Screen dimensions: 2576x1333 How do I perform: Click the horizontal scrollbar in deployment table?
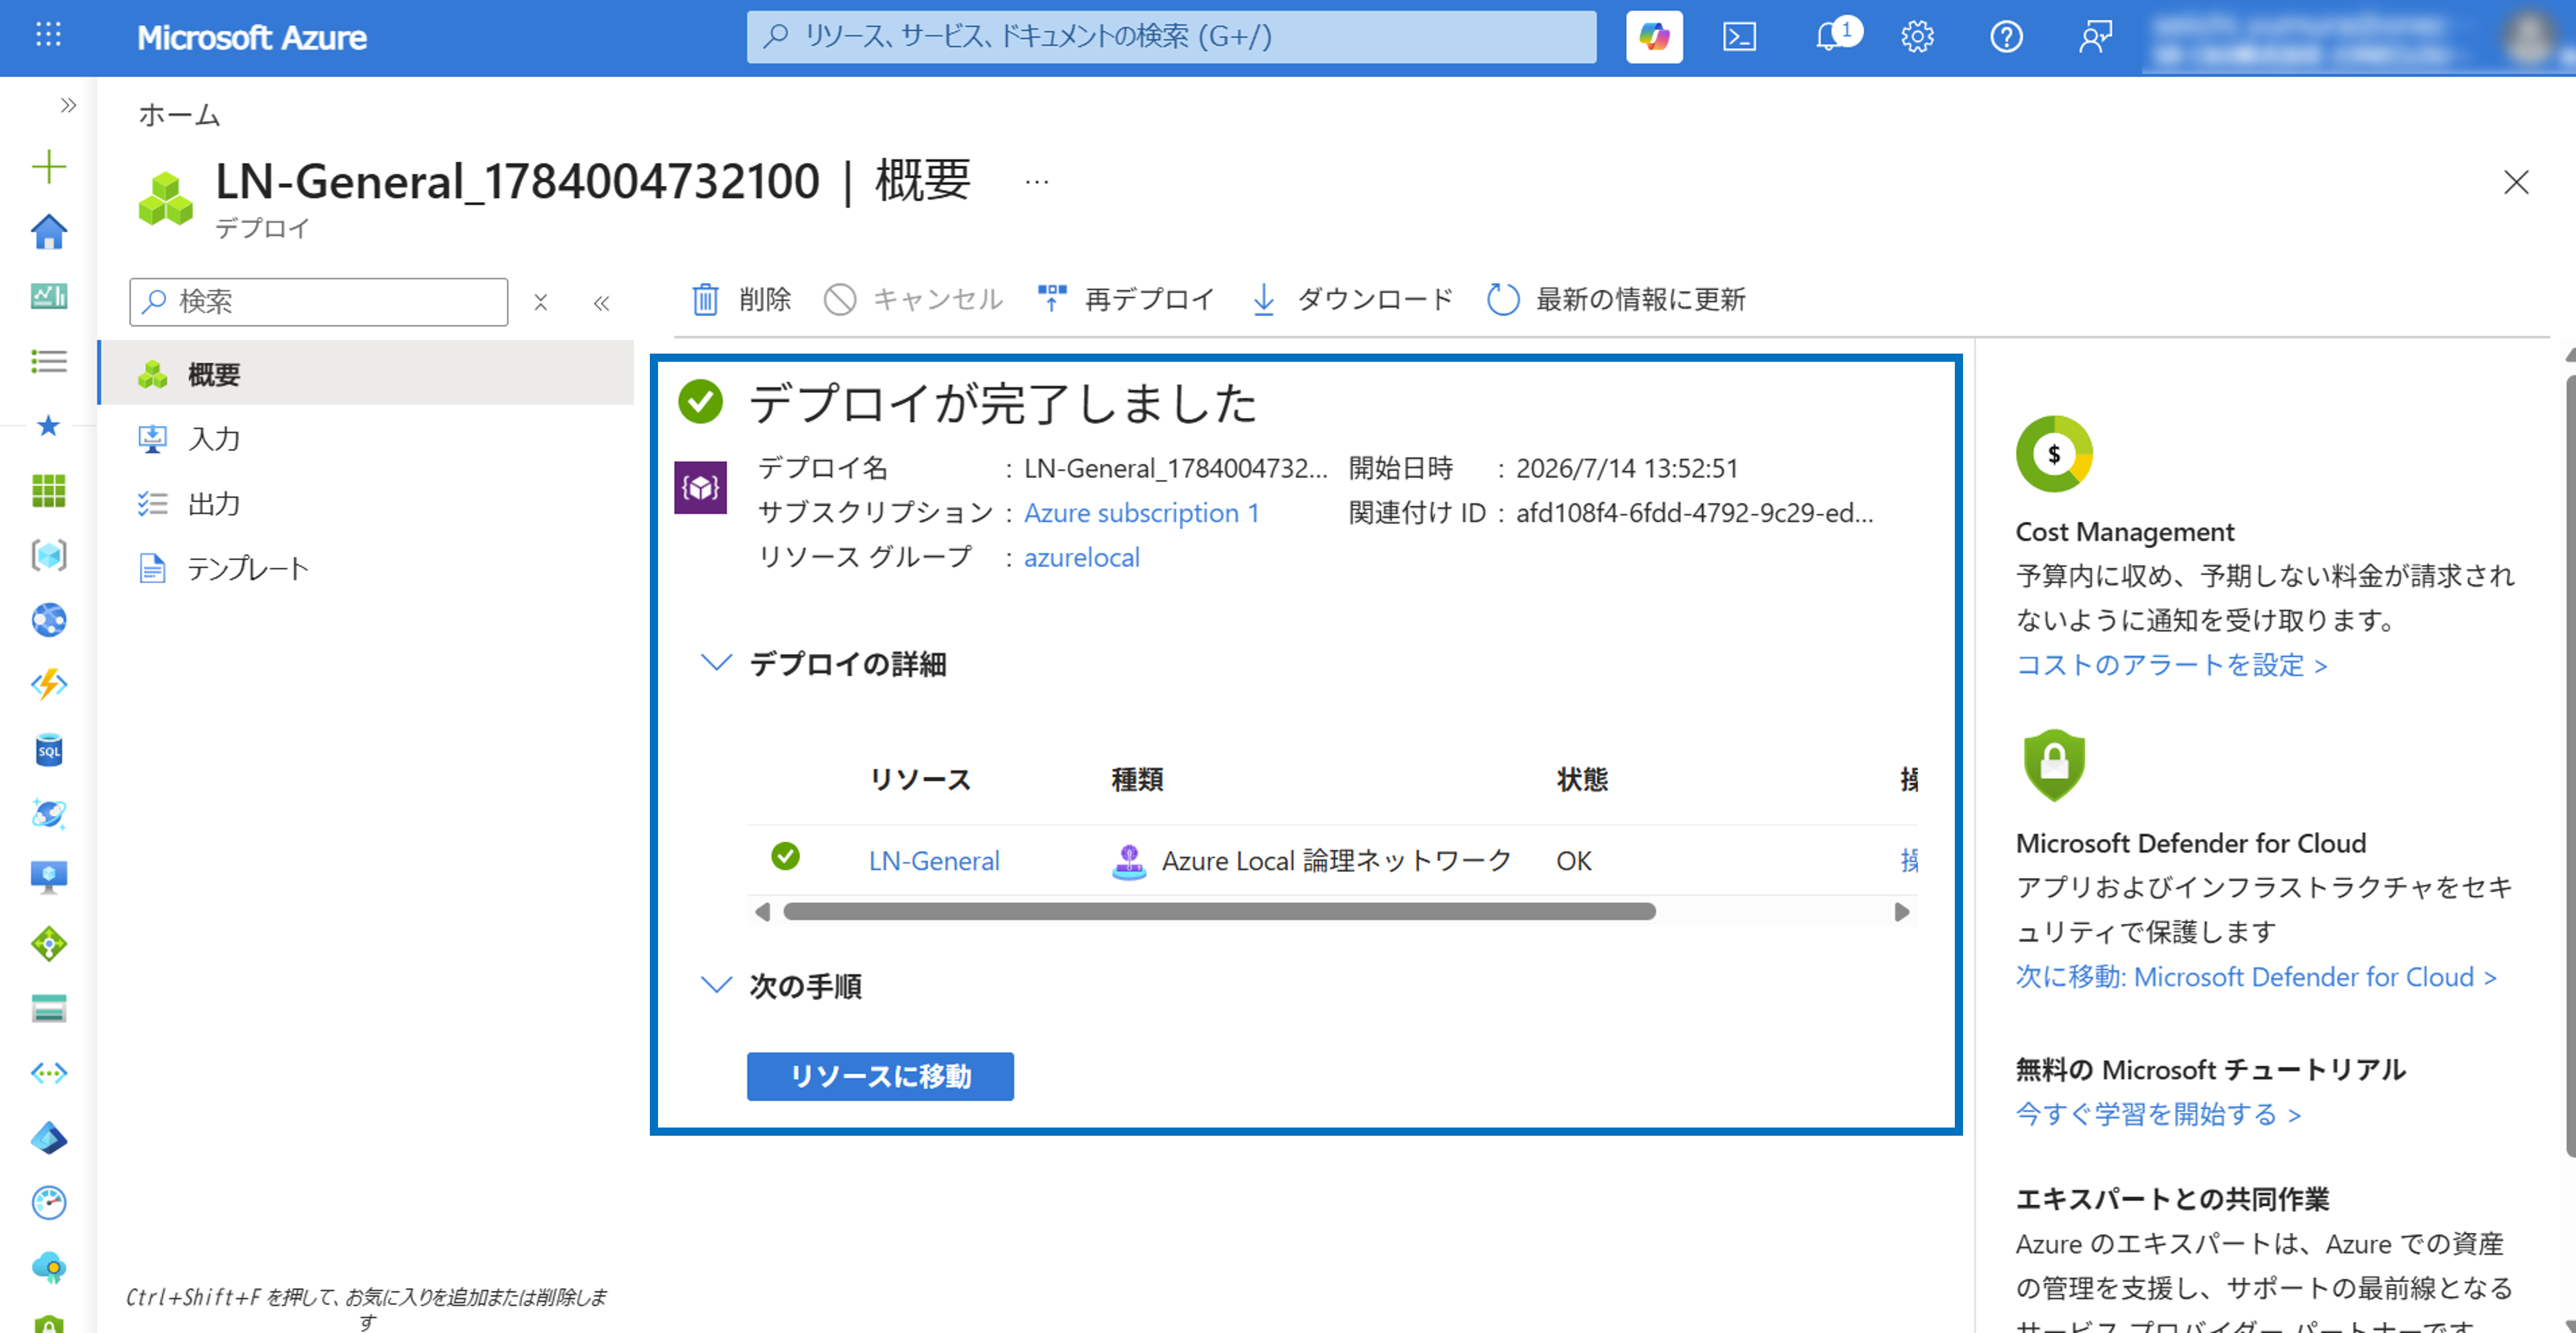pyautogui.click(x=1219, y=911)
